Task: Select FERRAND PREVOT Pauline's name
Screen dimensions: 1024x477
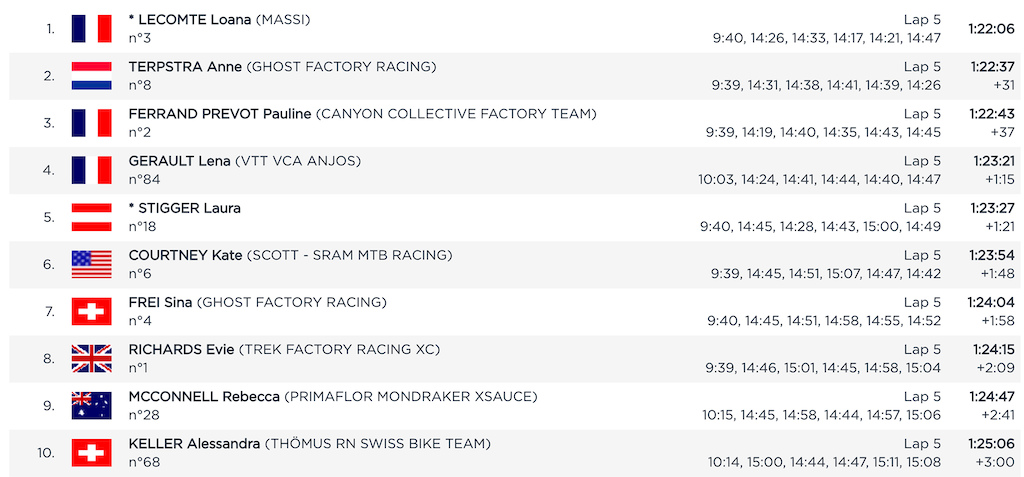Action: pos(220,114)
